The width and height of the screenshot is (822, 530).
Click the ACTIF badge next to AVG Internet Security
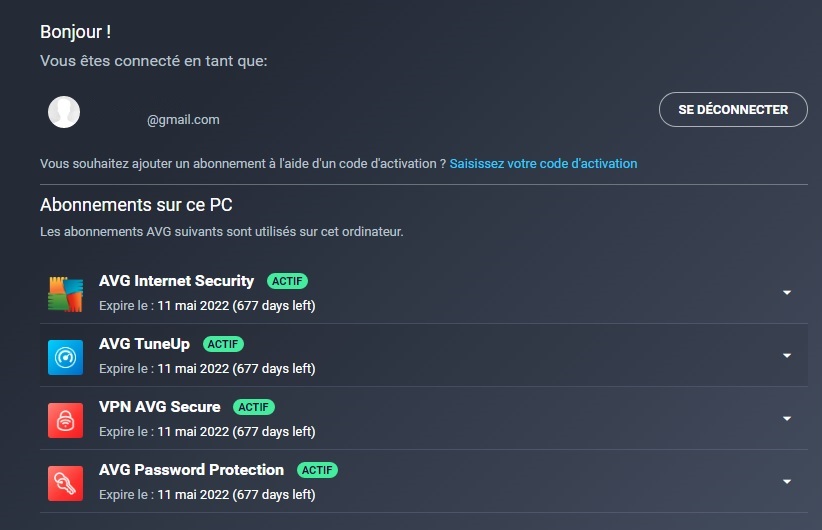pyautogui.click(x=287, y=281)
